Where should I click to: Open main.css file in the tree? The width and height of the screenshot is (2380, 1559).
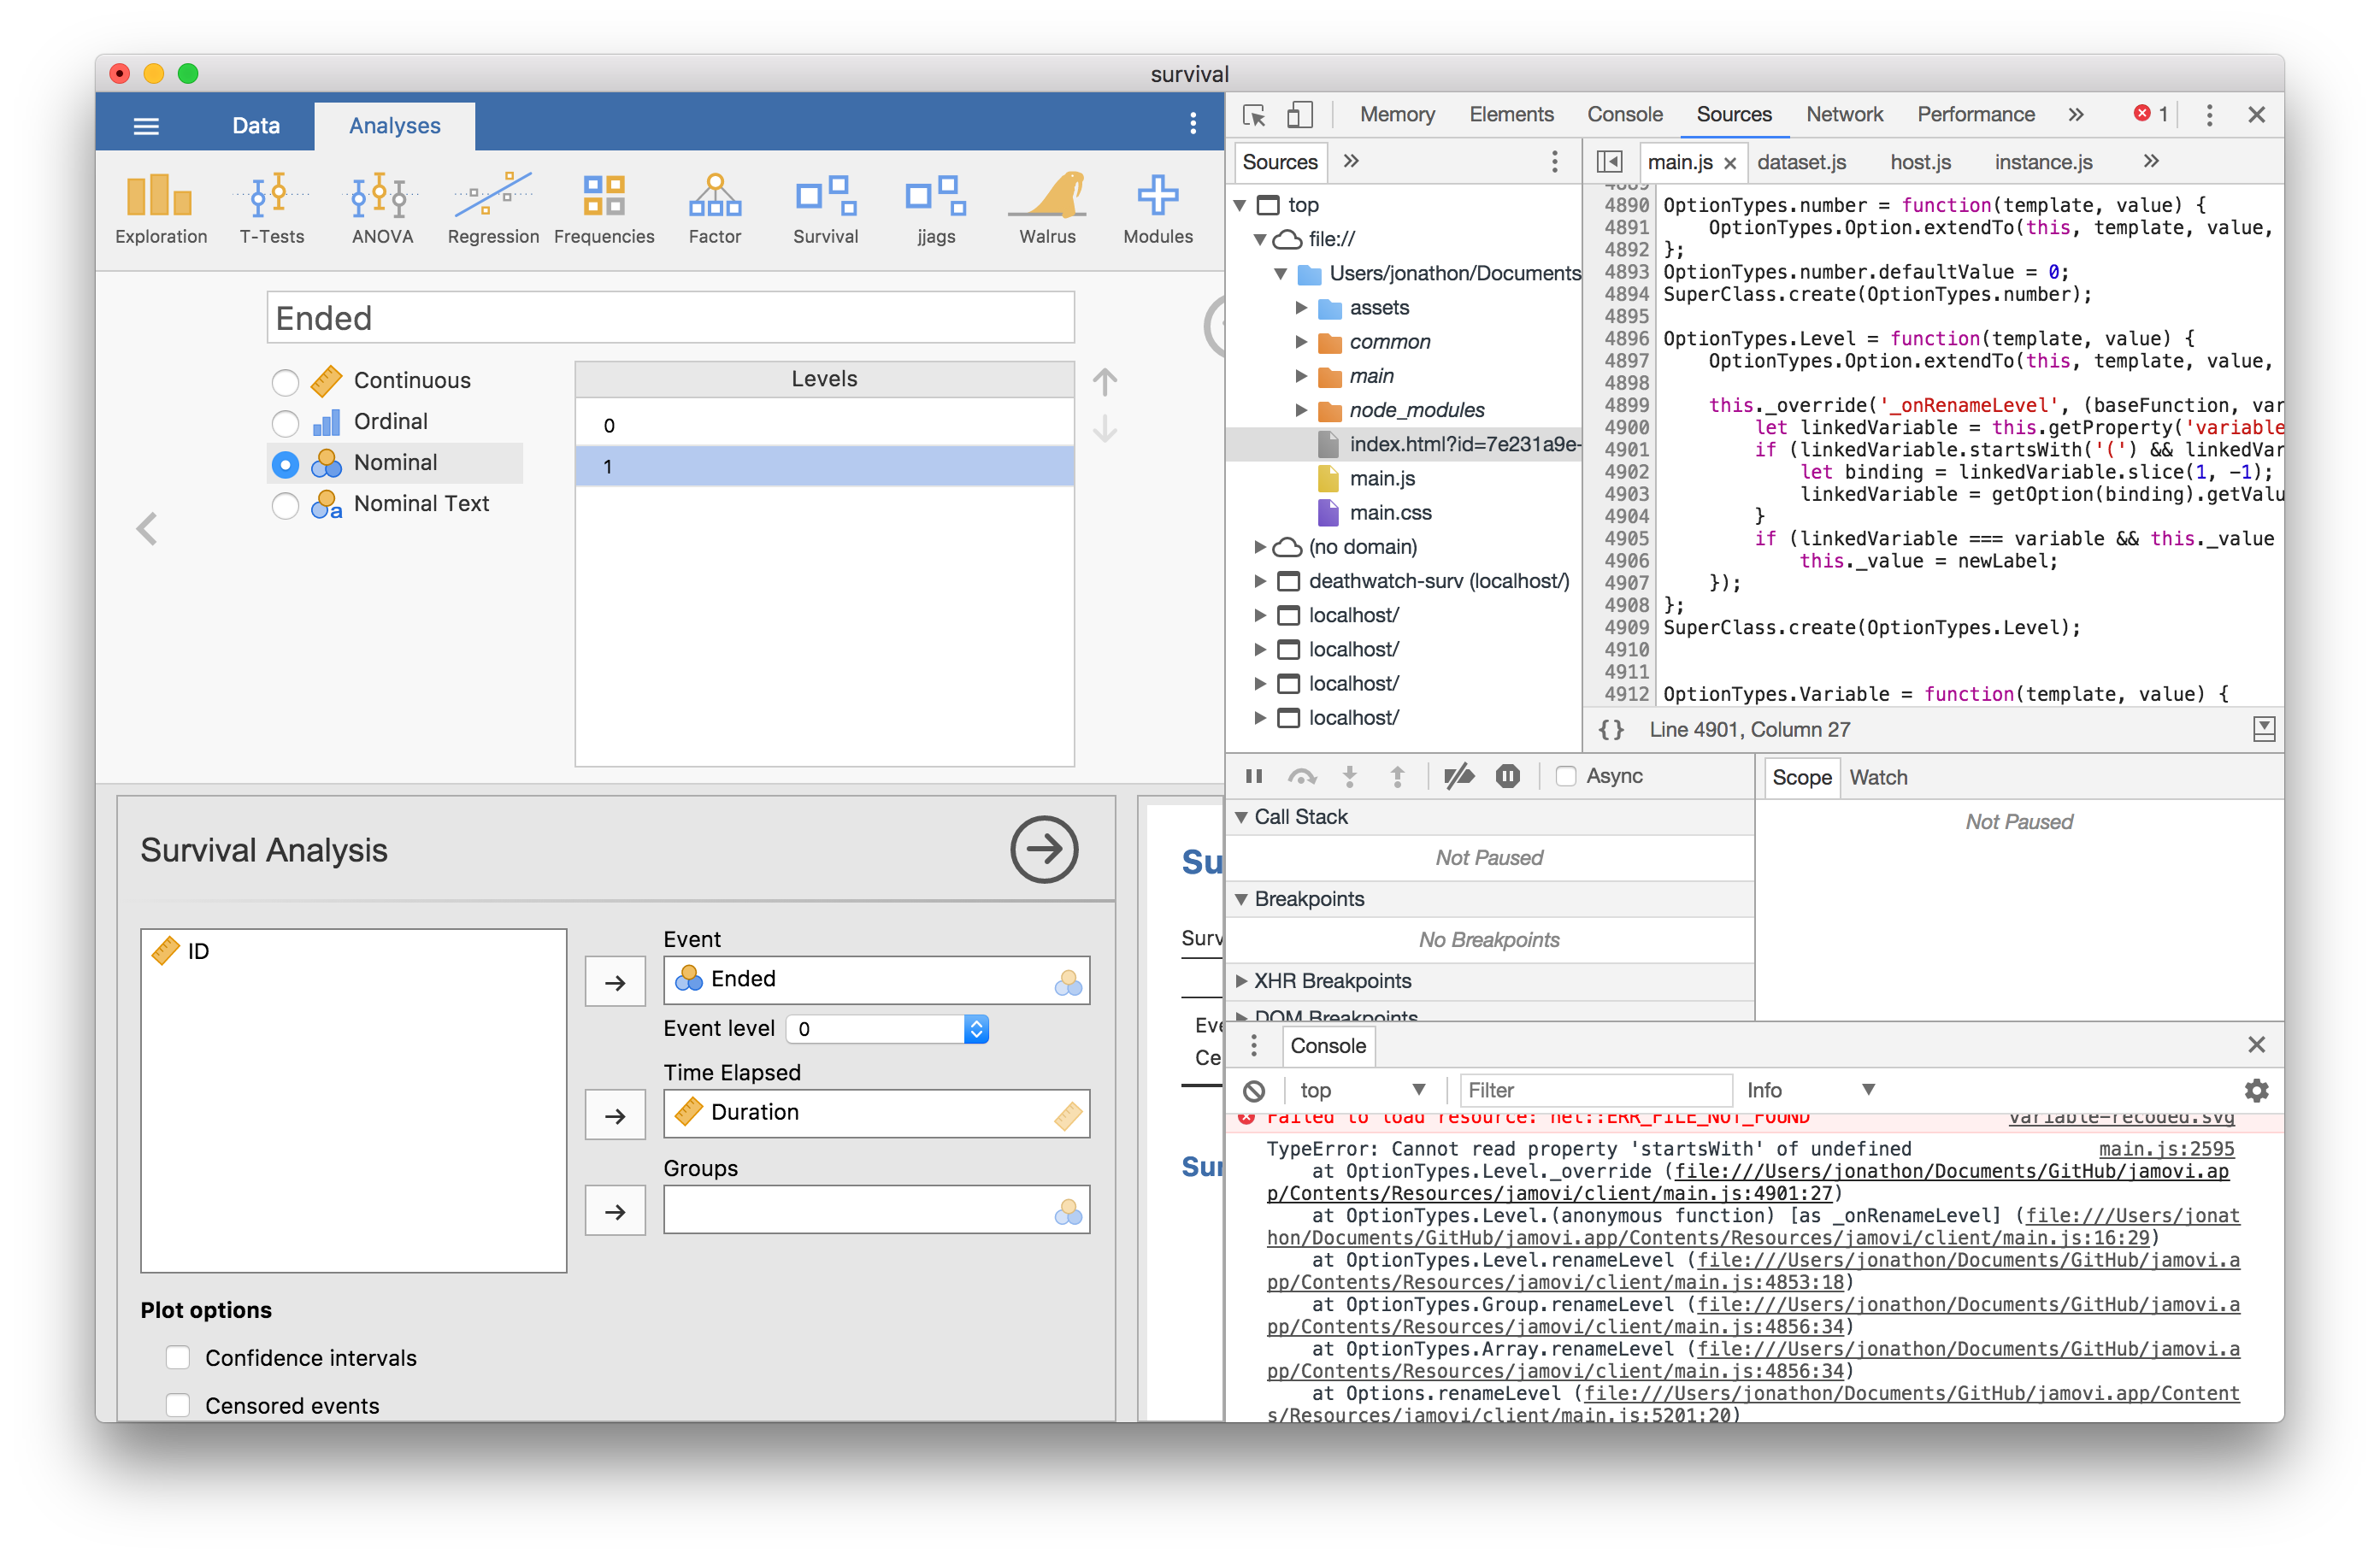tap(1390, 513)
